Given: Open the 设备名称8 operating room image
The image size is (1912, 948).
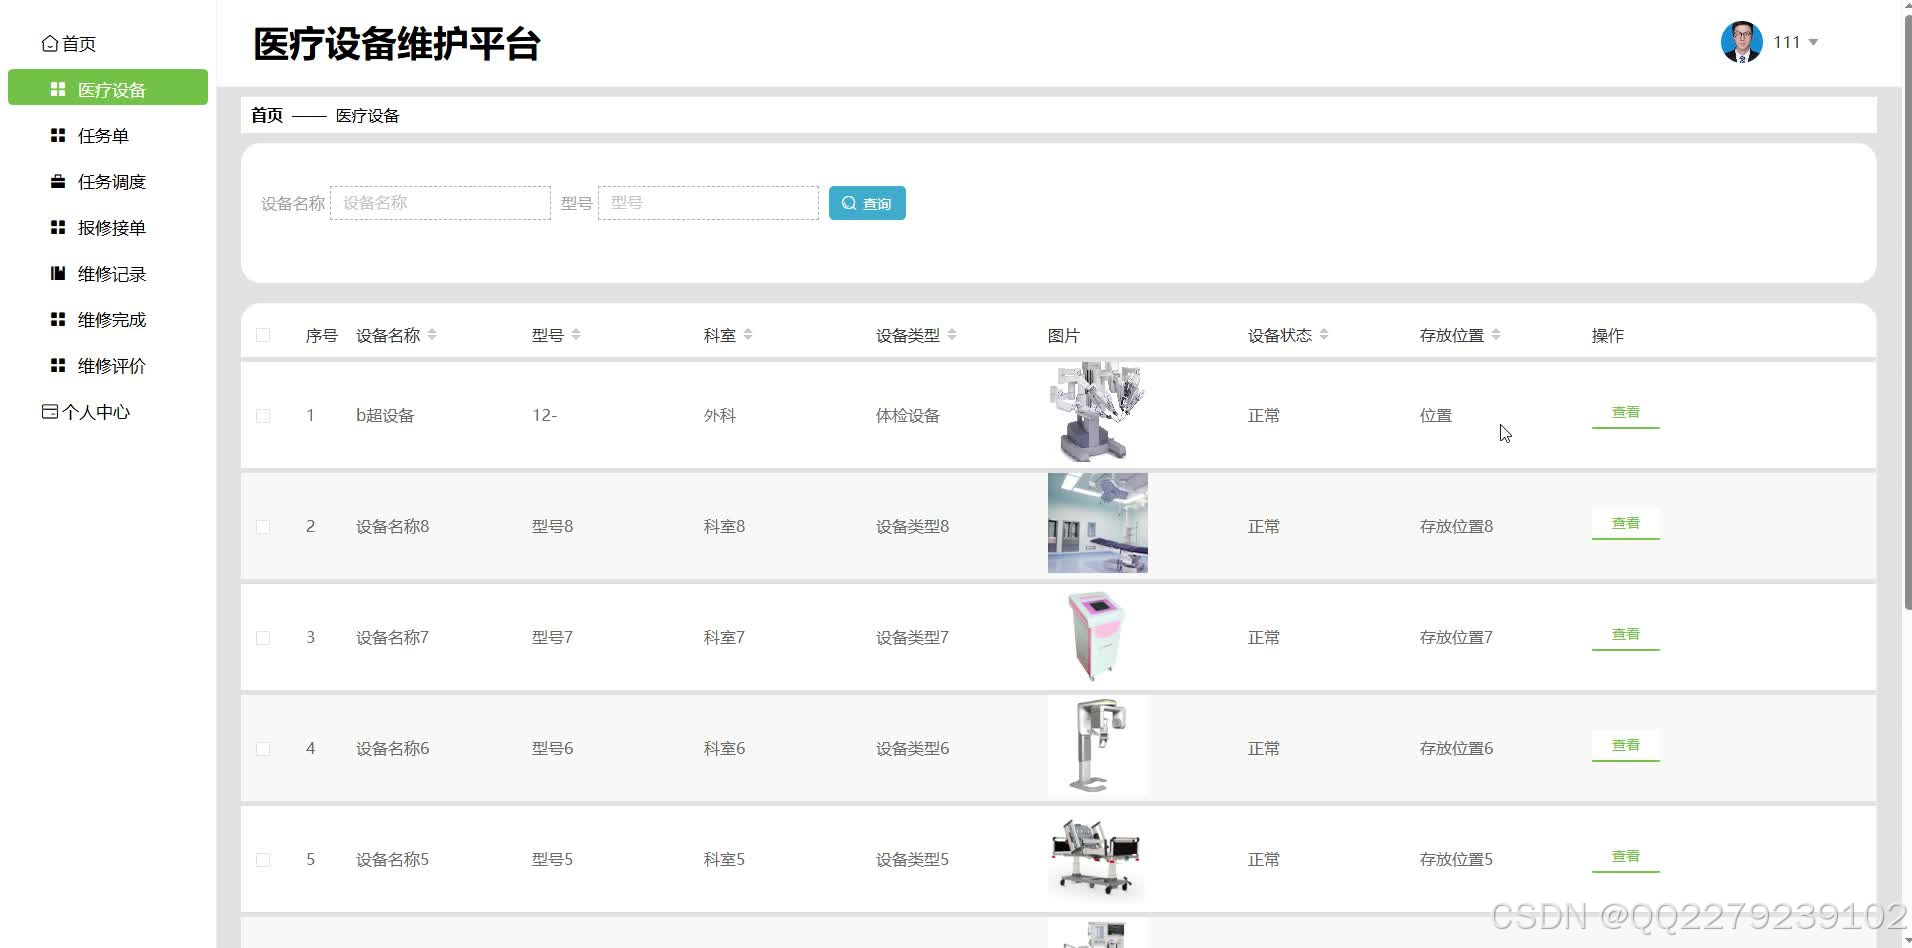Looking at the screenshot, I should click(1097, 523).
